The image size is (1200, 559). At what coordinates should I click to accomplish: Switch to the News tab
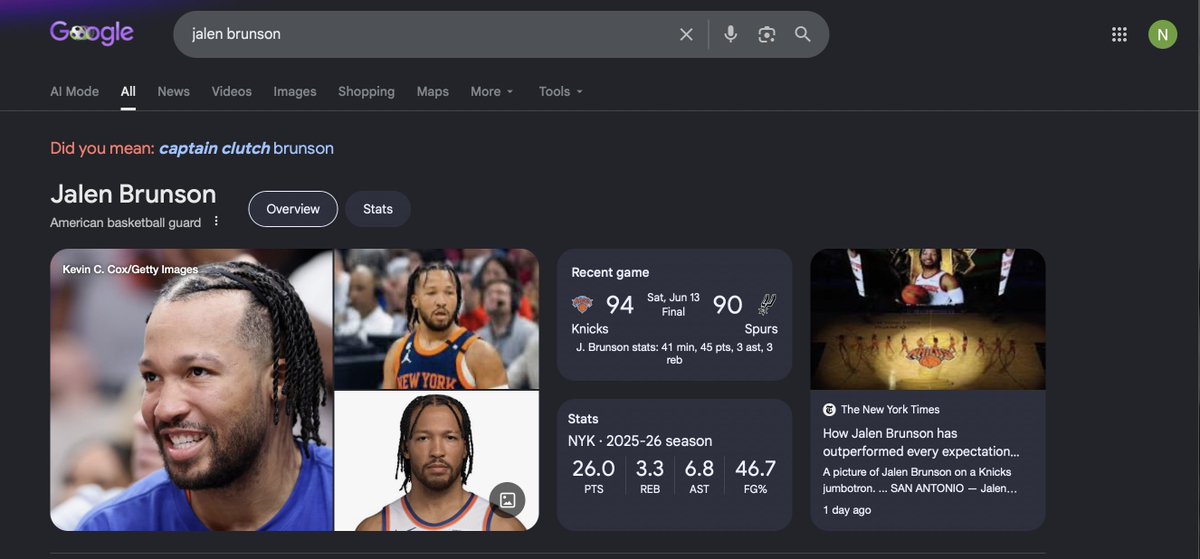(173, 91)
